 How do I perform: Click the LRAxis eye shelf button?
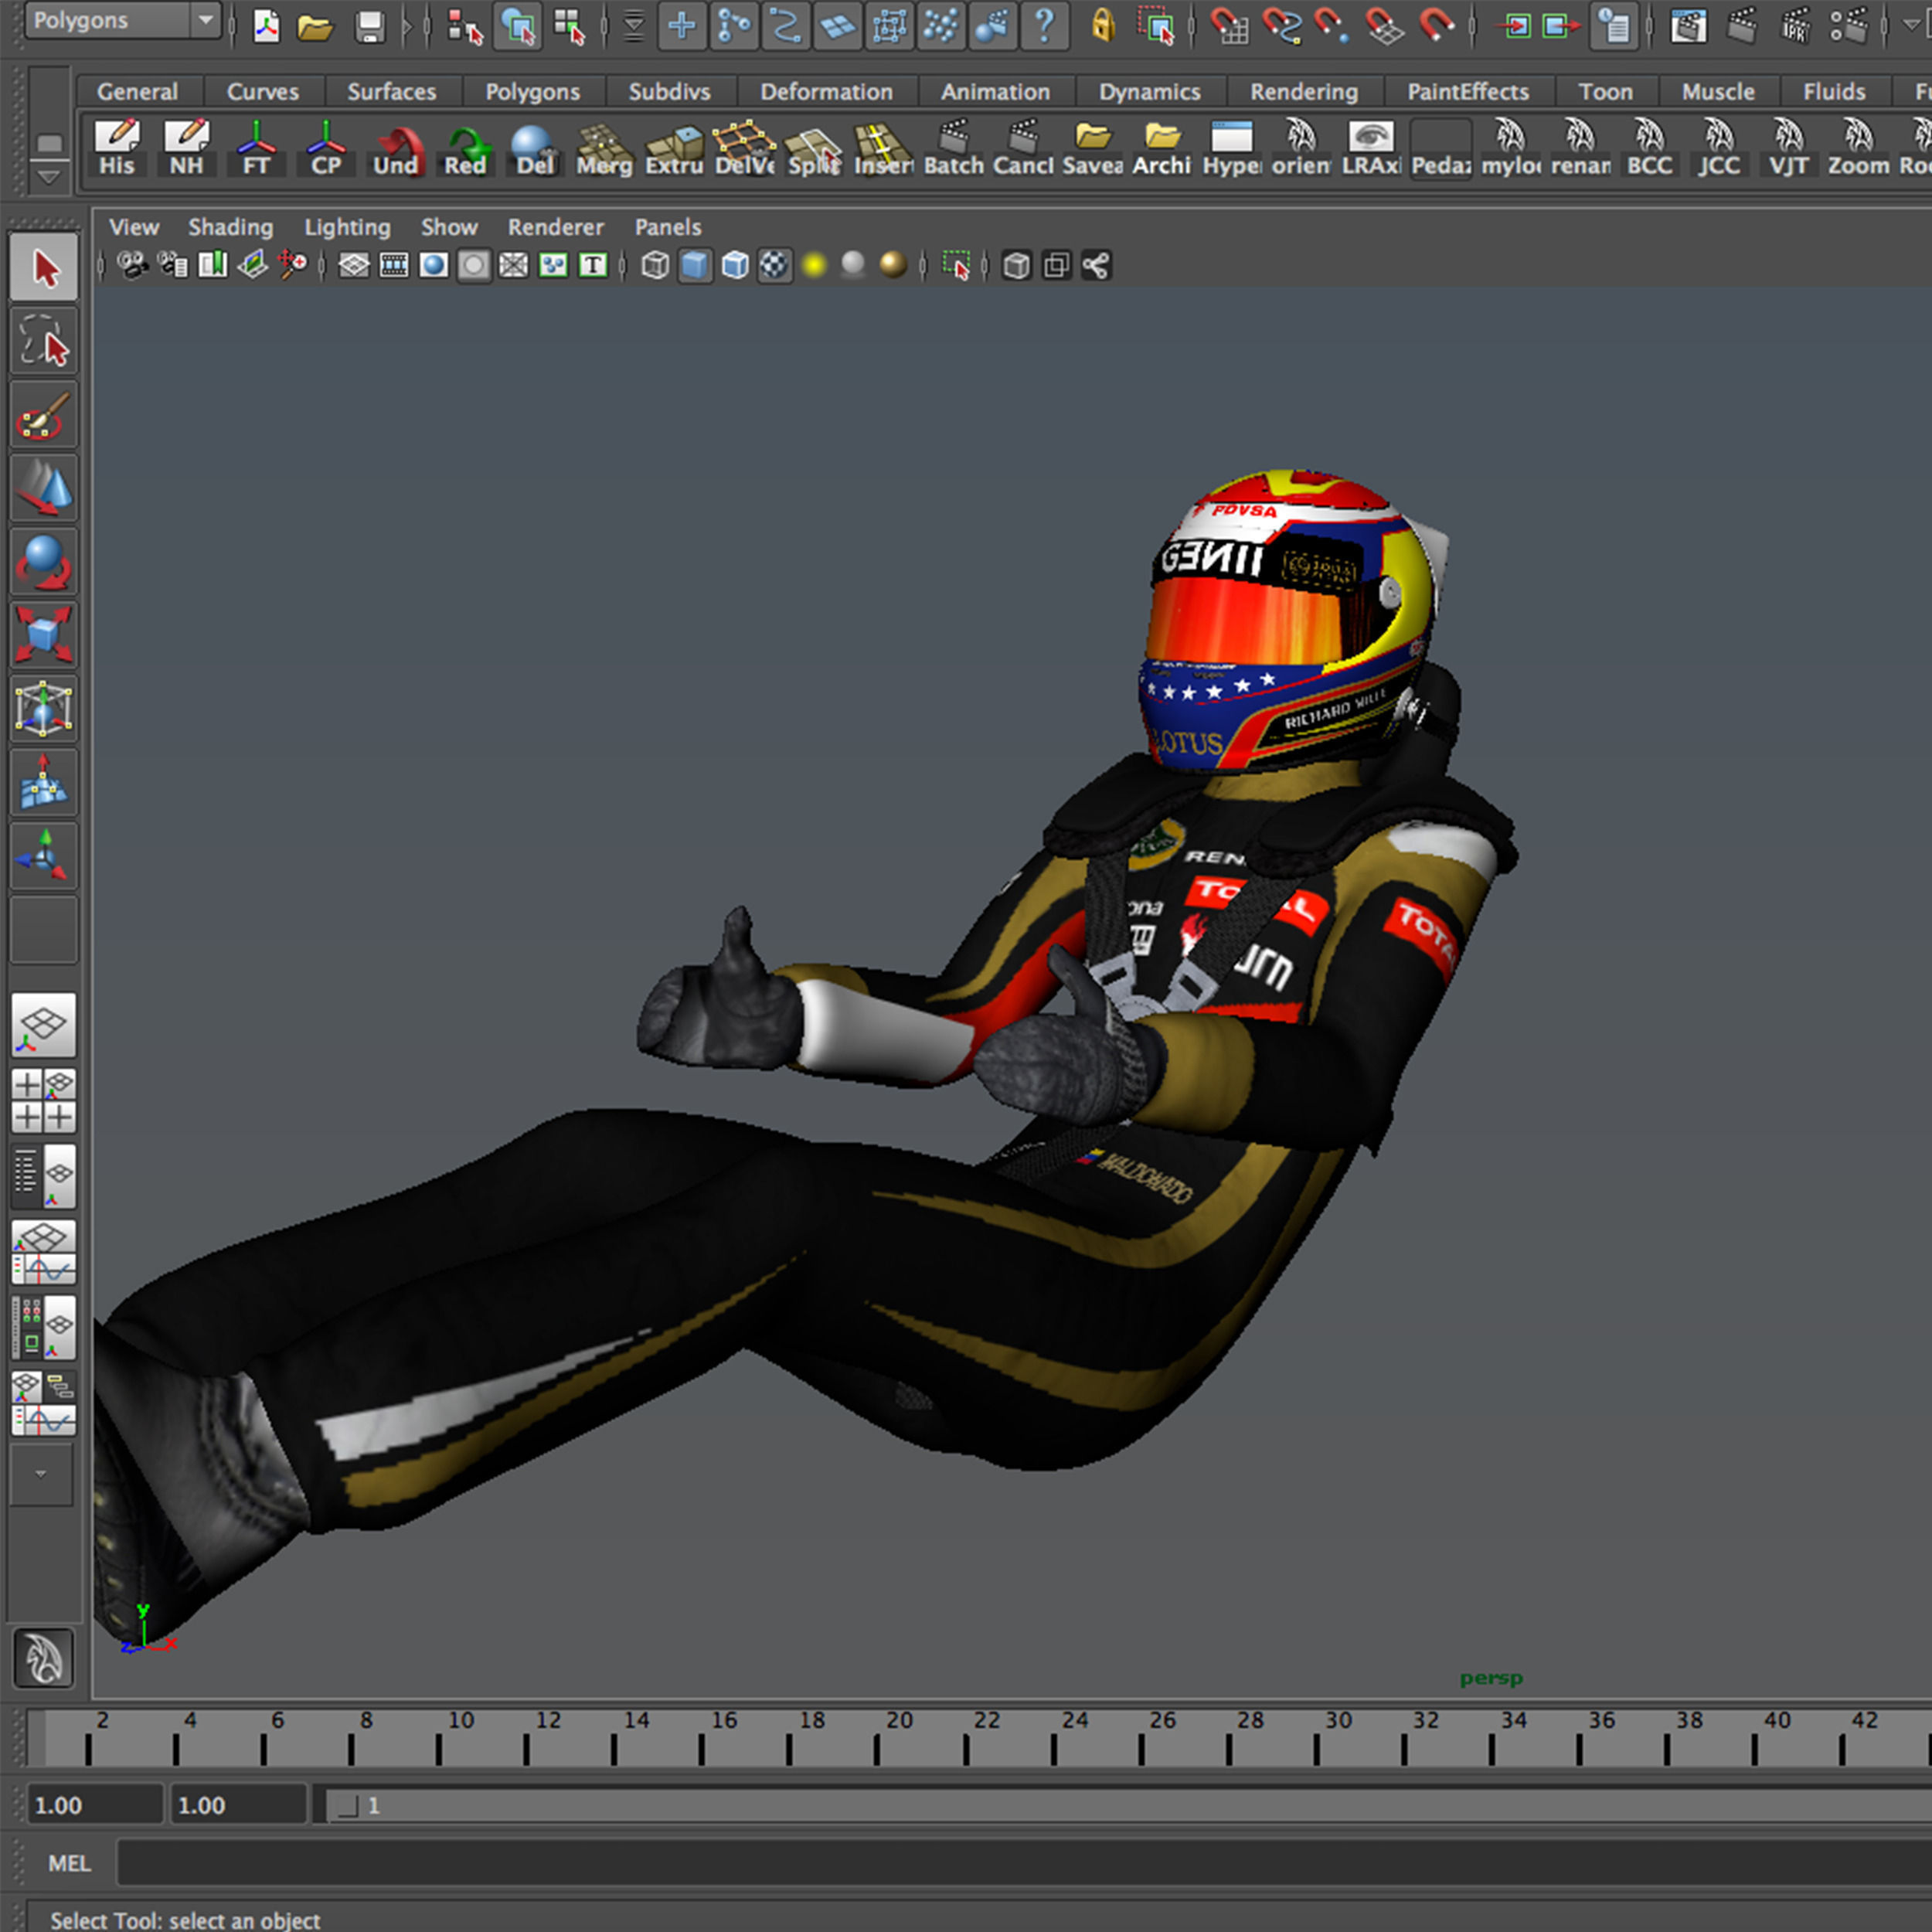click(x=1371, y=150)
